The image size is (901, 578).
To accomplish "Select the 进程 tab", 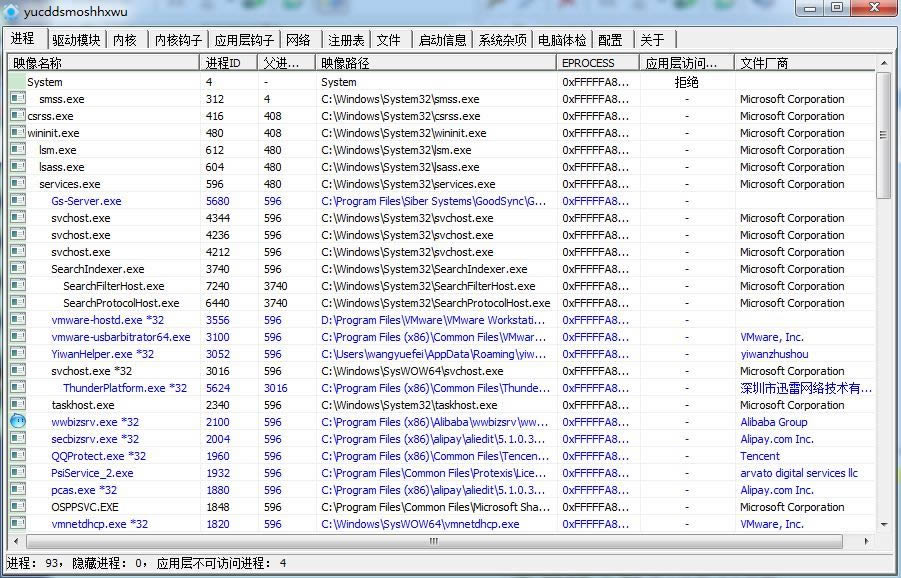I will [24, 38].
